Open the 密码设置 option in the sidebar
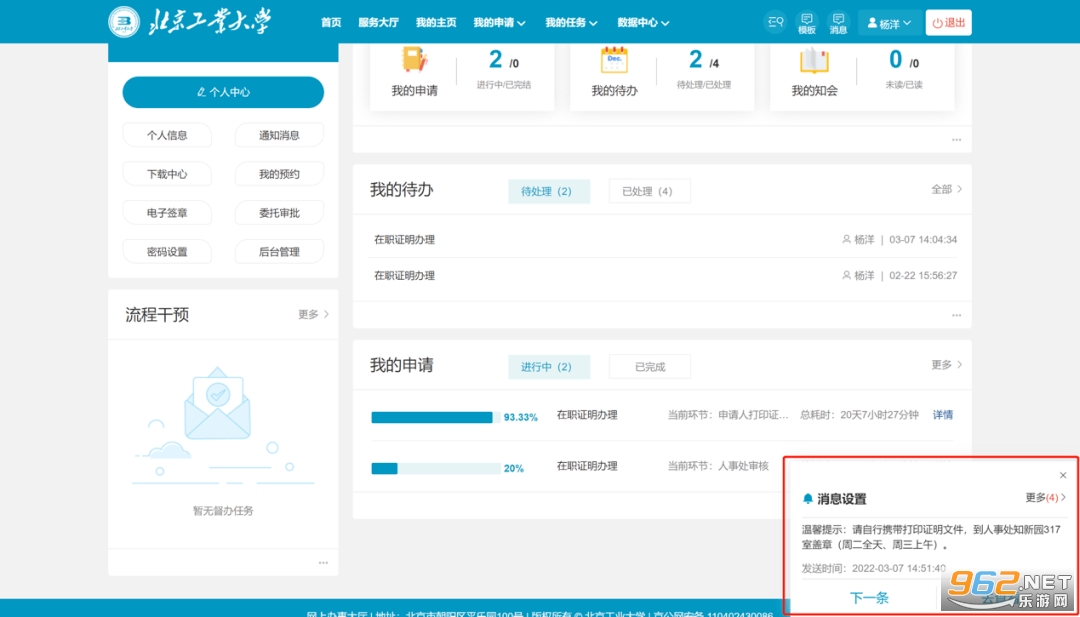 167,252
